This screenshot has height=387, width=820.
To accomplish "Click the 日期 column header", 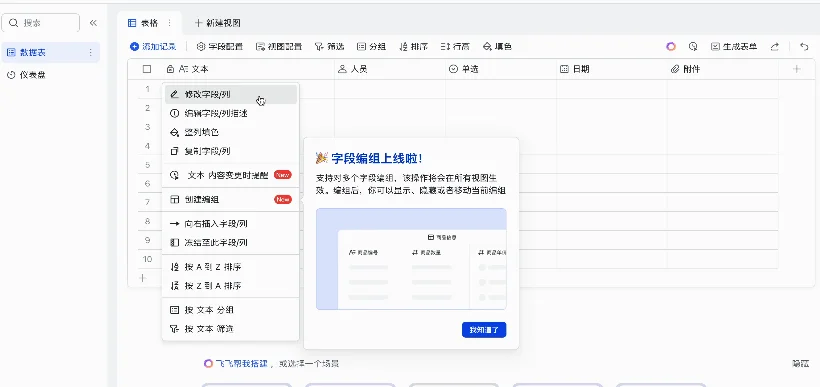I will click(611, 69).
